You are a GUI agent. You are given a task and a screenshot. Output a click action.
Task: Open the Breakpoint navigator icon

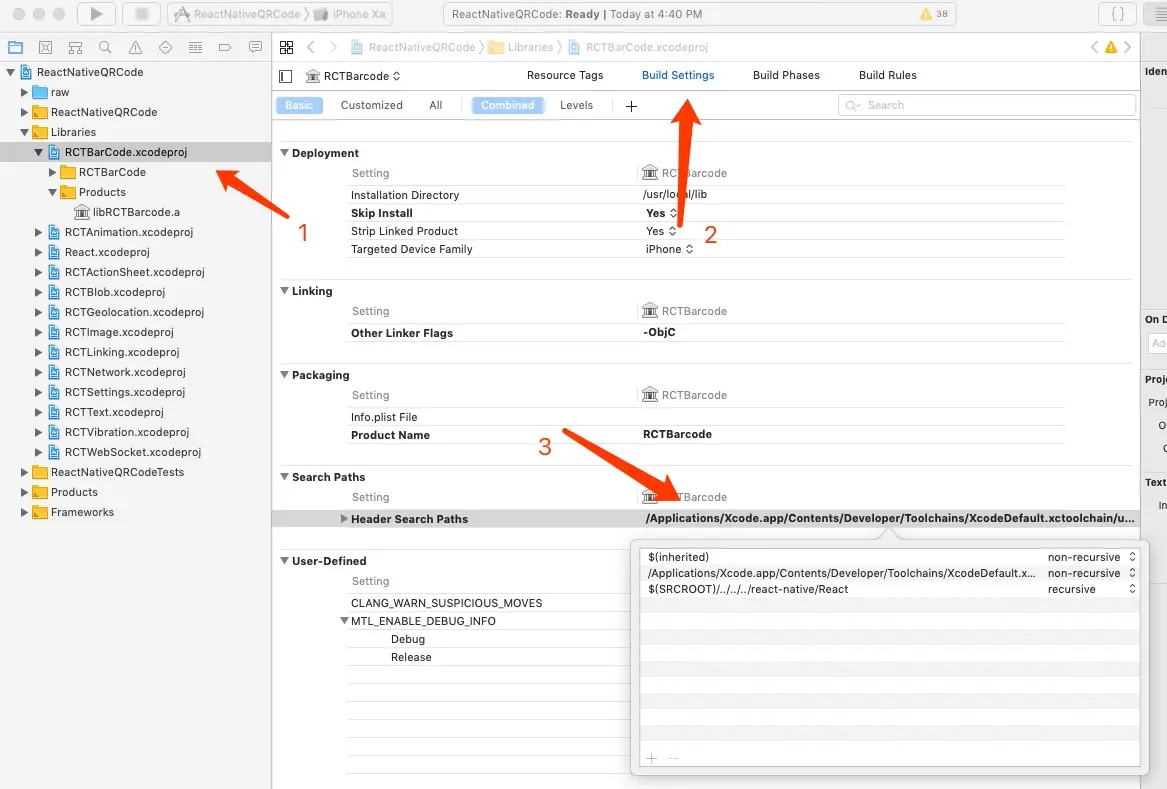[225, 47]
